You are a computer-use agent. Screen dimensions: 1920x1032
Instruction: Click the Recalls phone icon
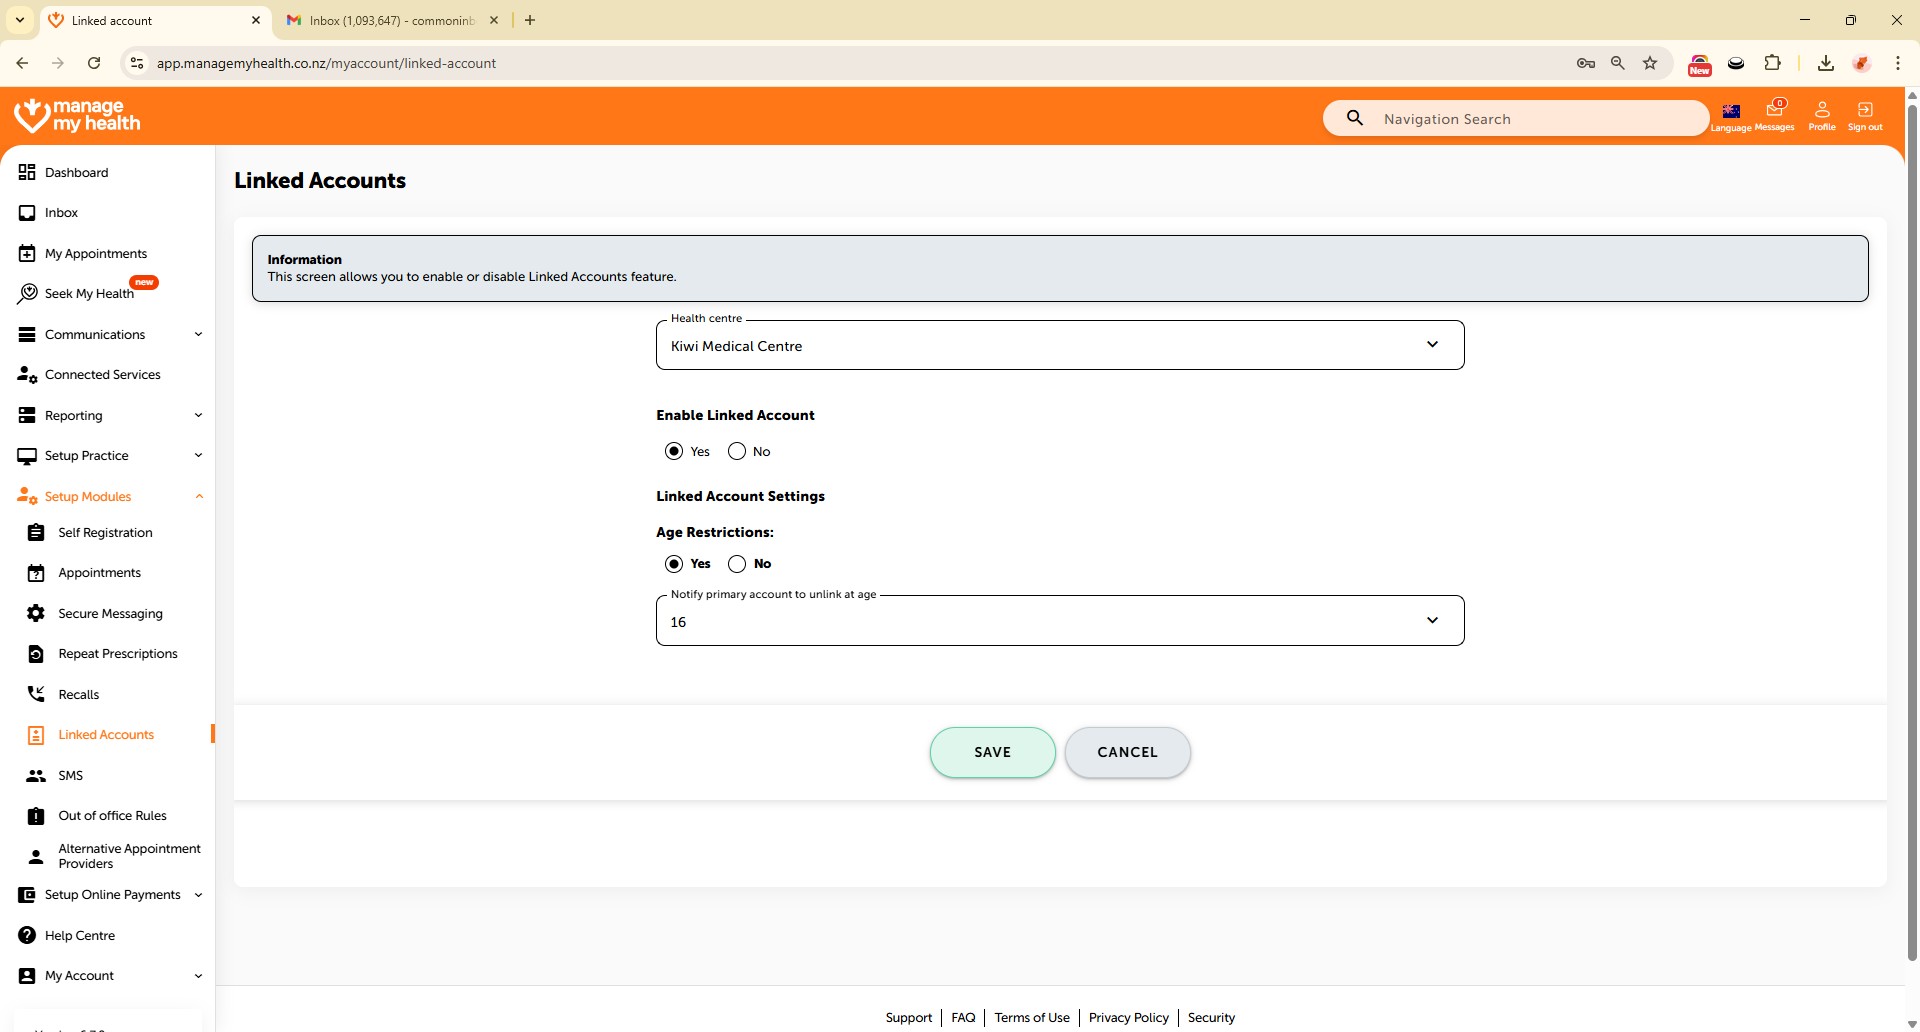[36, 694]
